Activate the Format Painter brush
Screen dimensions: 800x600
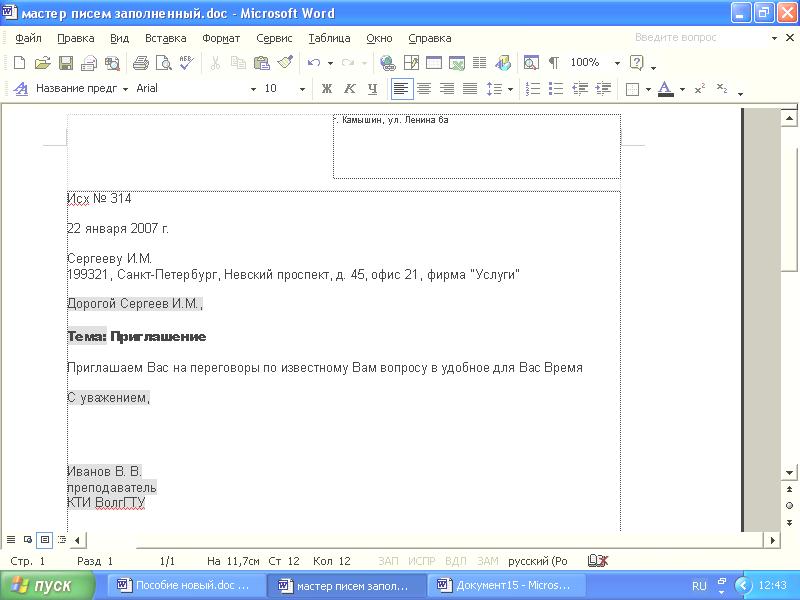[x=285, y=63]
